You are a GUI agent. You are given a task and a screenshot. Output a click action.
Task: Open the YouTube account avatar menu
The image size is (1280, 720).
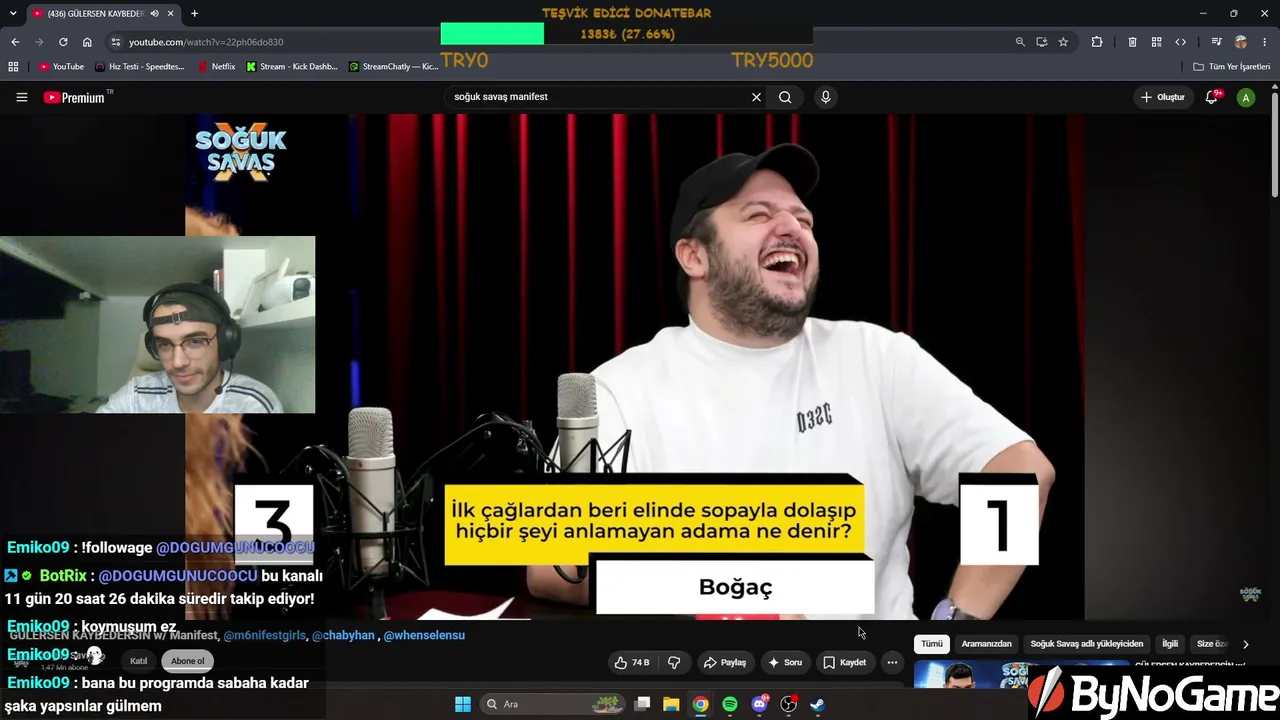pos(1246,97)
